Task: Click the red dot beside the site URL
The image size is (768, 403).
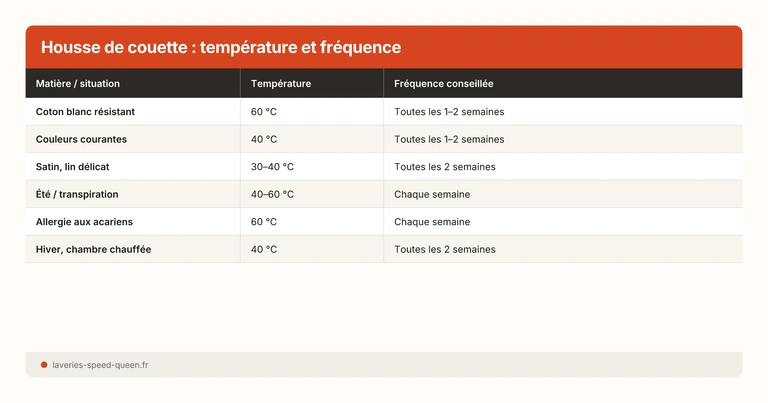Action: pos(44,365)
